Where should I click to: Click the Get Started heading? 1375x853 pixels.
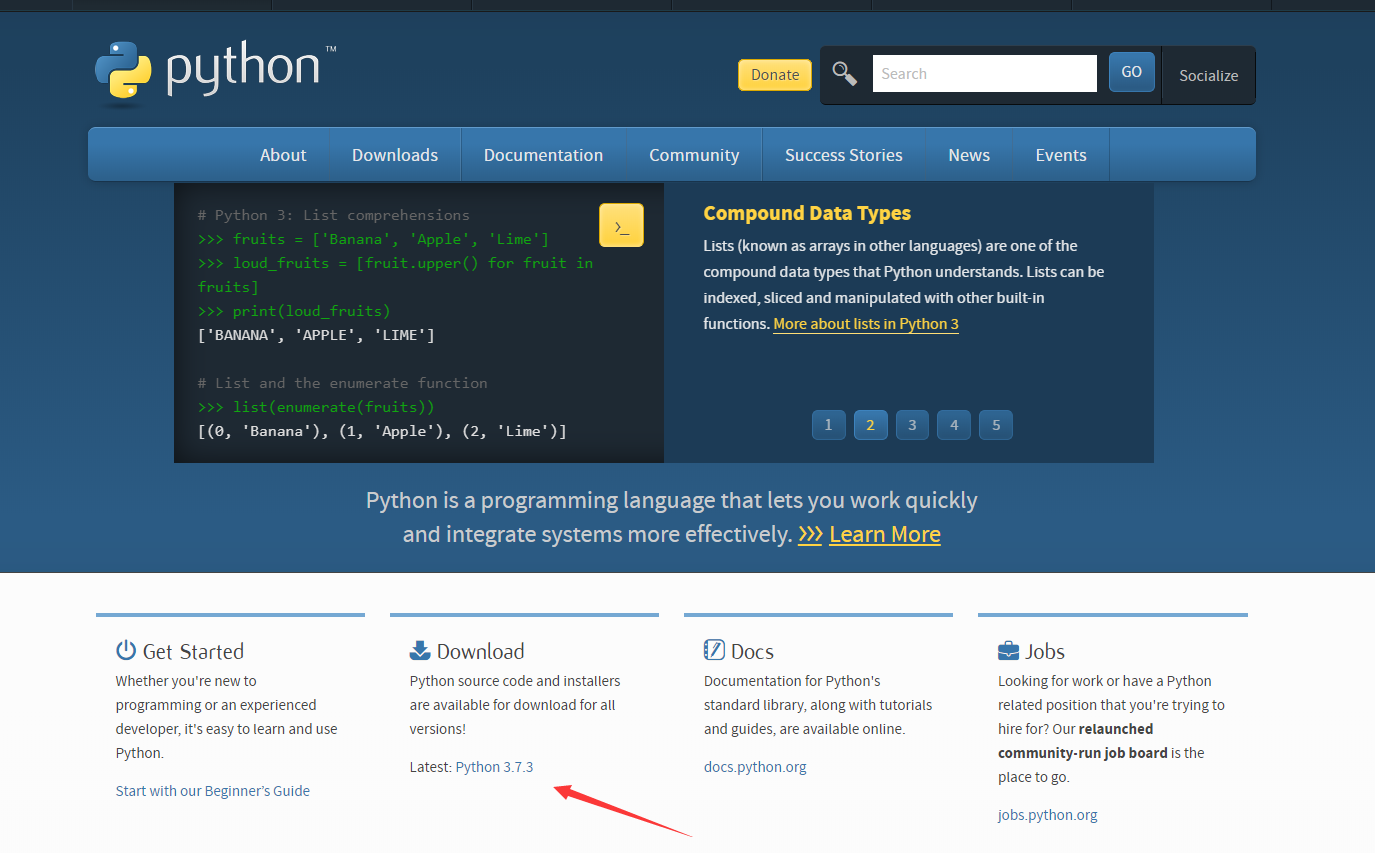[193, 651]
